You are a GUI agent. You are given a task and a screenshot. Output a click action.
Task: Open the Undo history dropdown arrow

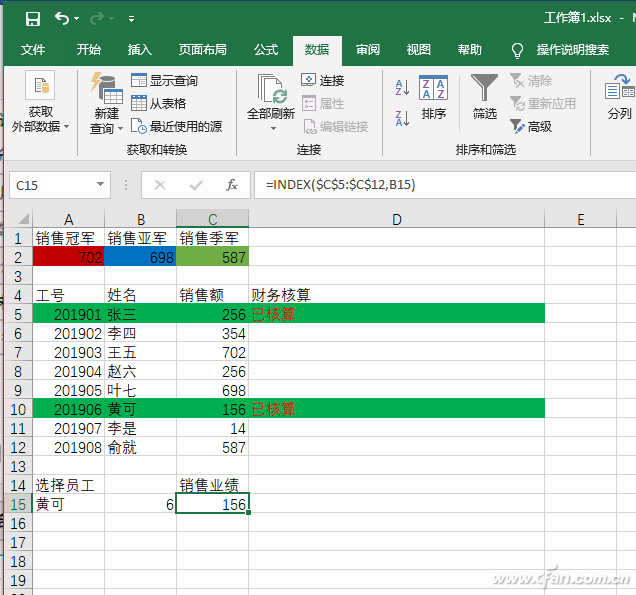[76, 19]
